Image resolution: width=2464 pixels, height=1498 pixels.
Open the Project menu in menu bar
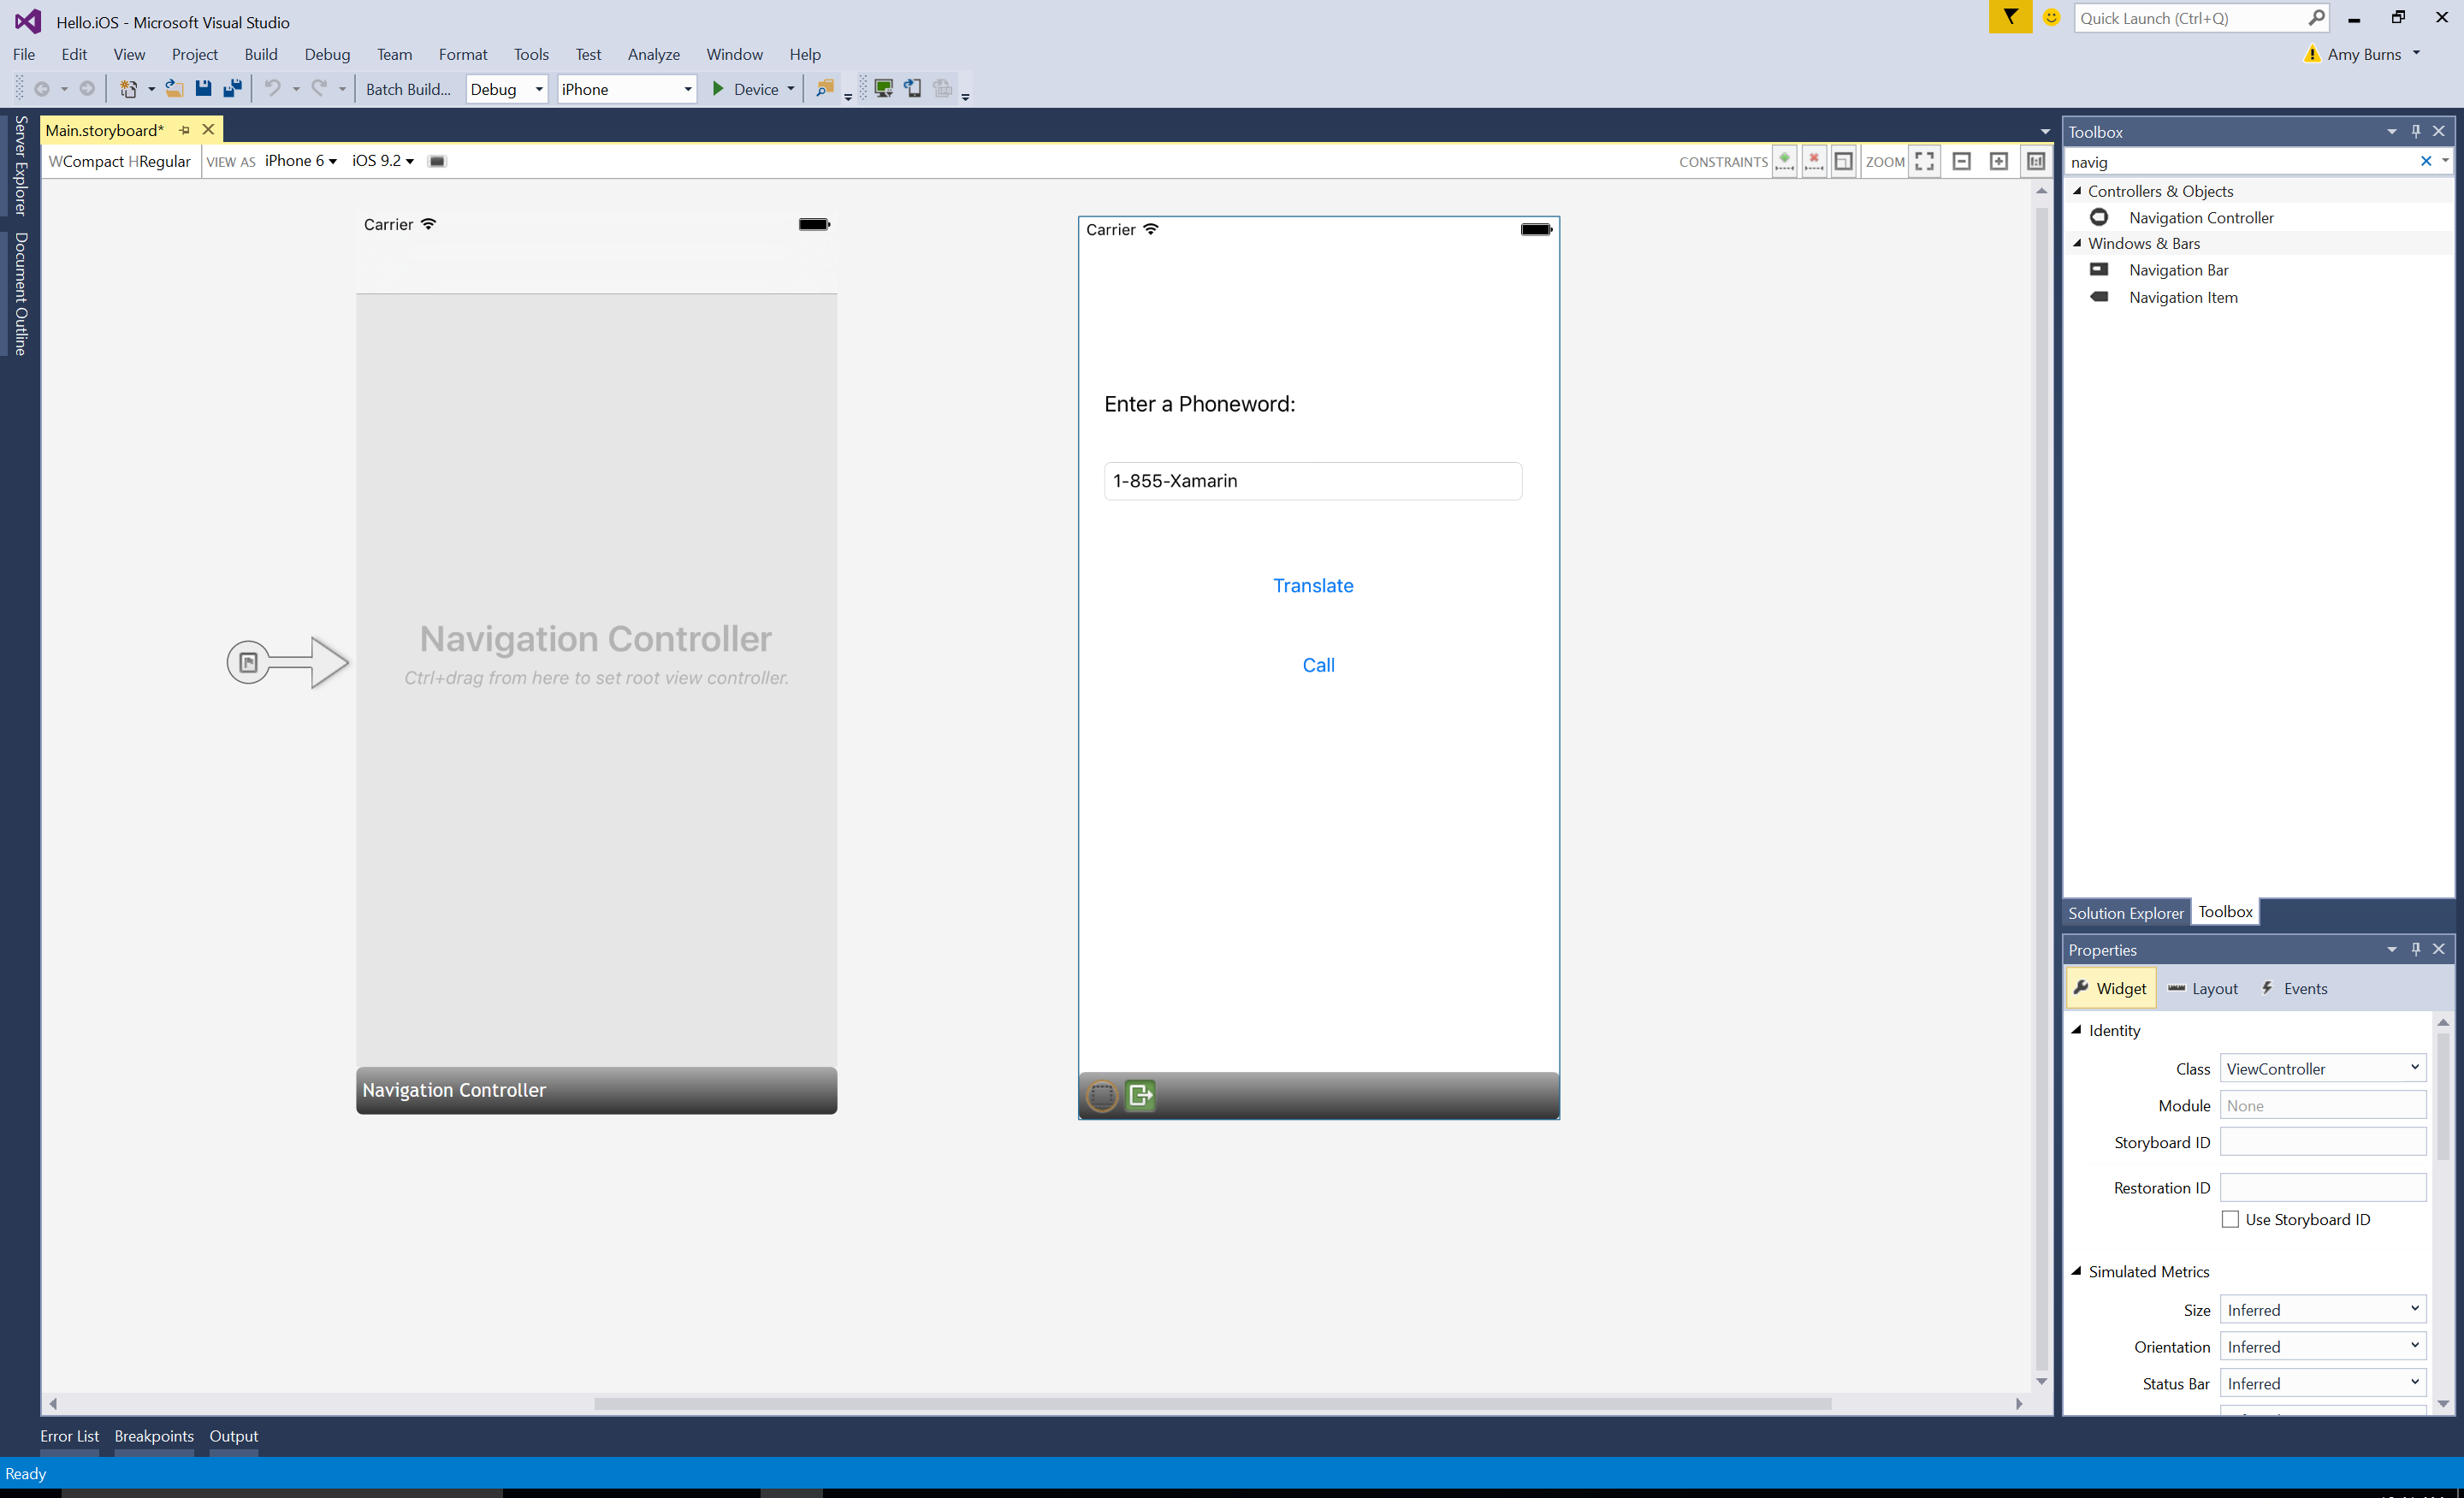point(193,53)
